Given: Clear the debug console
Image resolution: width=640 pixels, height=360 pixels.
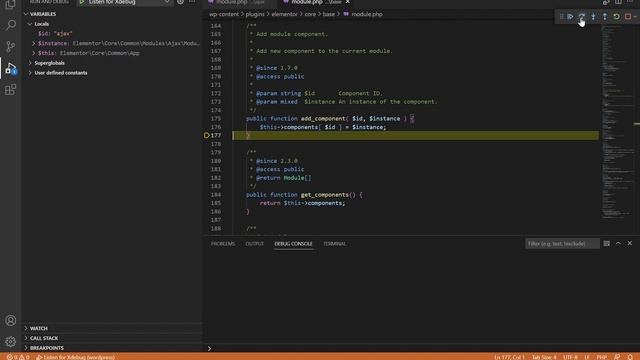Looking at the screenshot, I should point(607,243).
